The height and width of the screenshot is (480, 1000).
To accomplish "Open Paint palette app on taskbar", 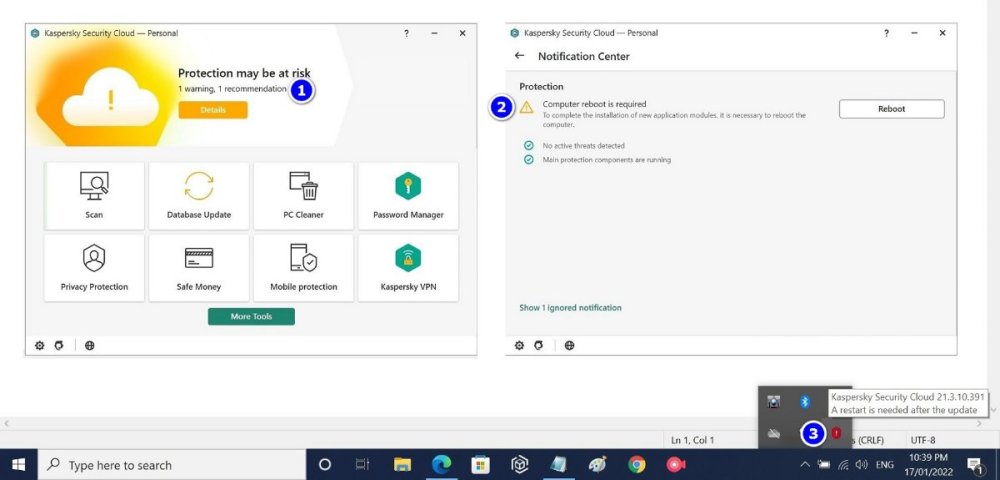I will [598, 465].
